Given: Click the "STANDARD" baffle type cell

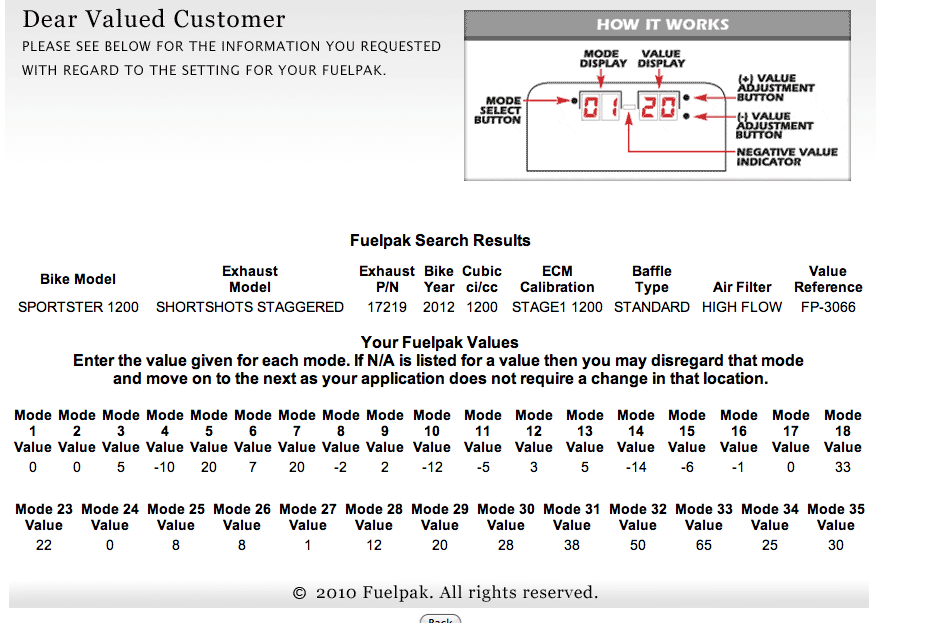Looking at the screenshot, I should tap(651, 307).
